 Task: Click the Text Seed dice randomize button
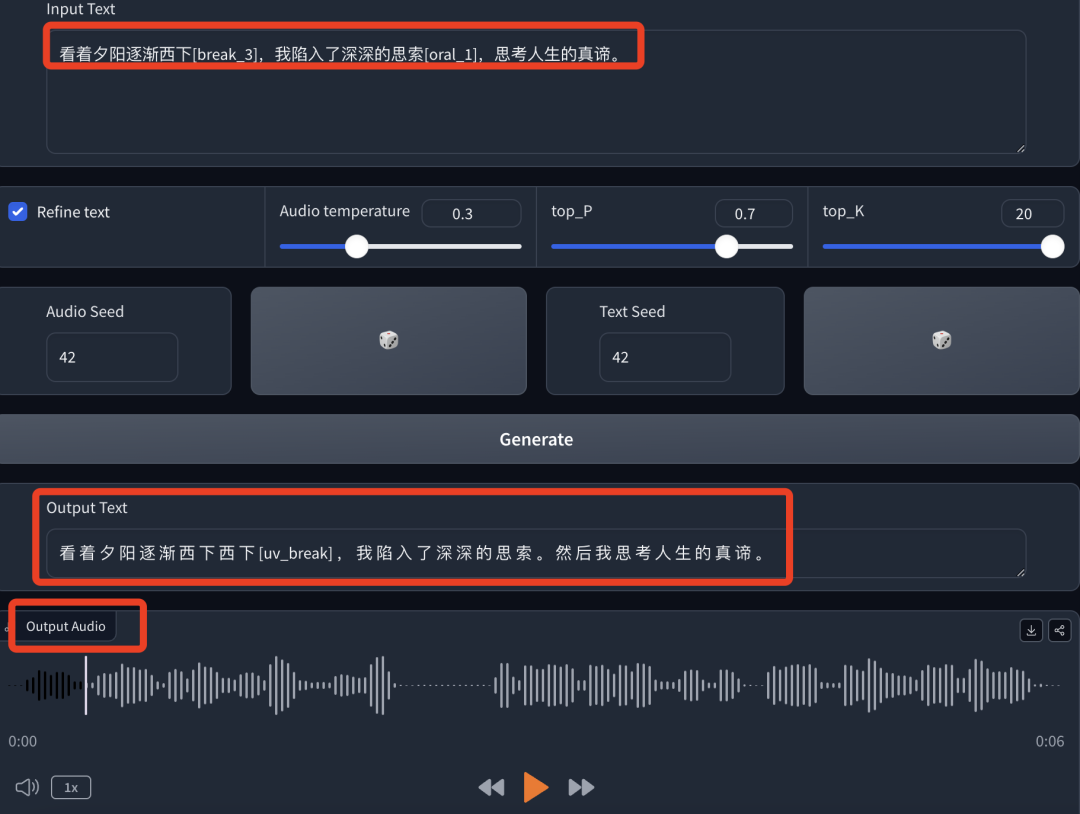[942, 340]
